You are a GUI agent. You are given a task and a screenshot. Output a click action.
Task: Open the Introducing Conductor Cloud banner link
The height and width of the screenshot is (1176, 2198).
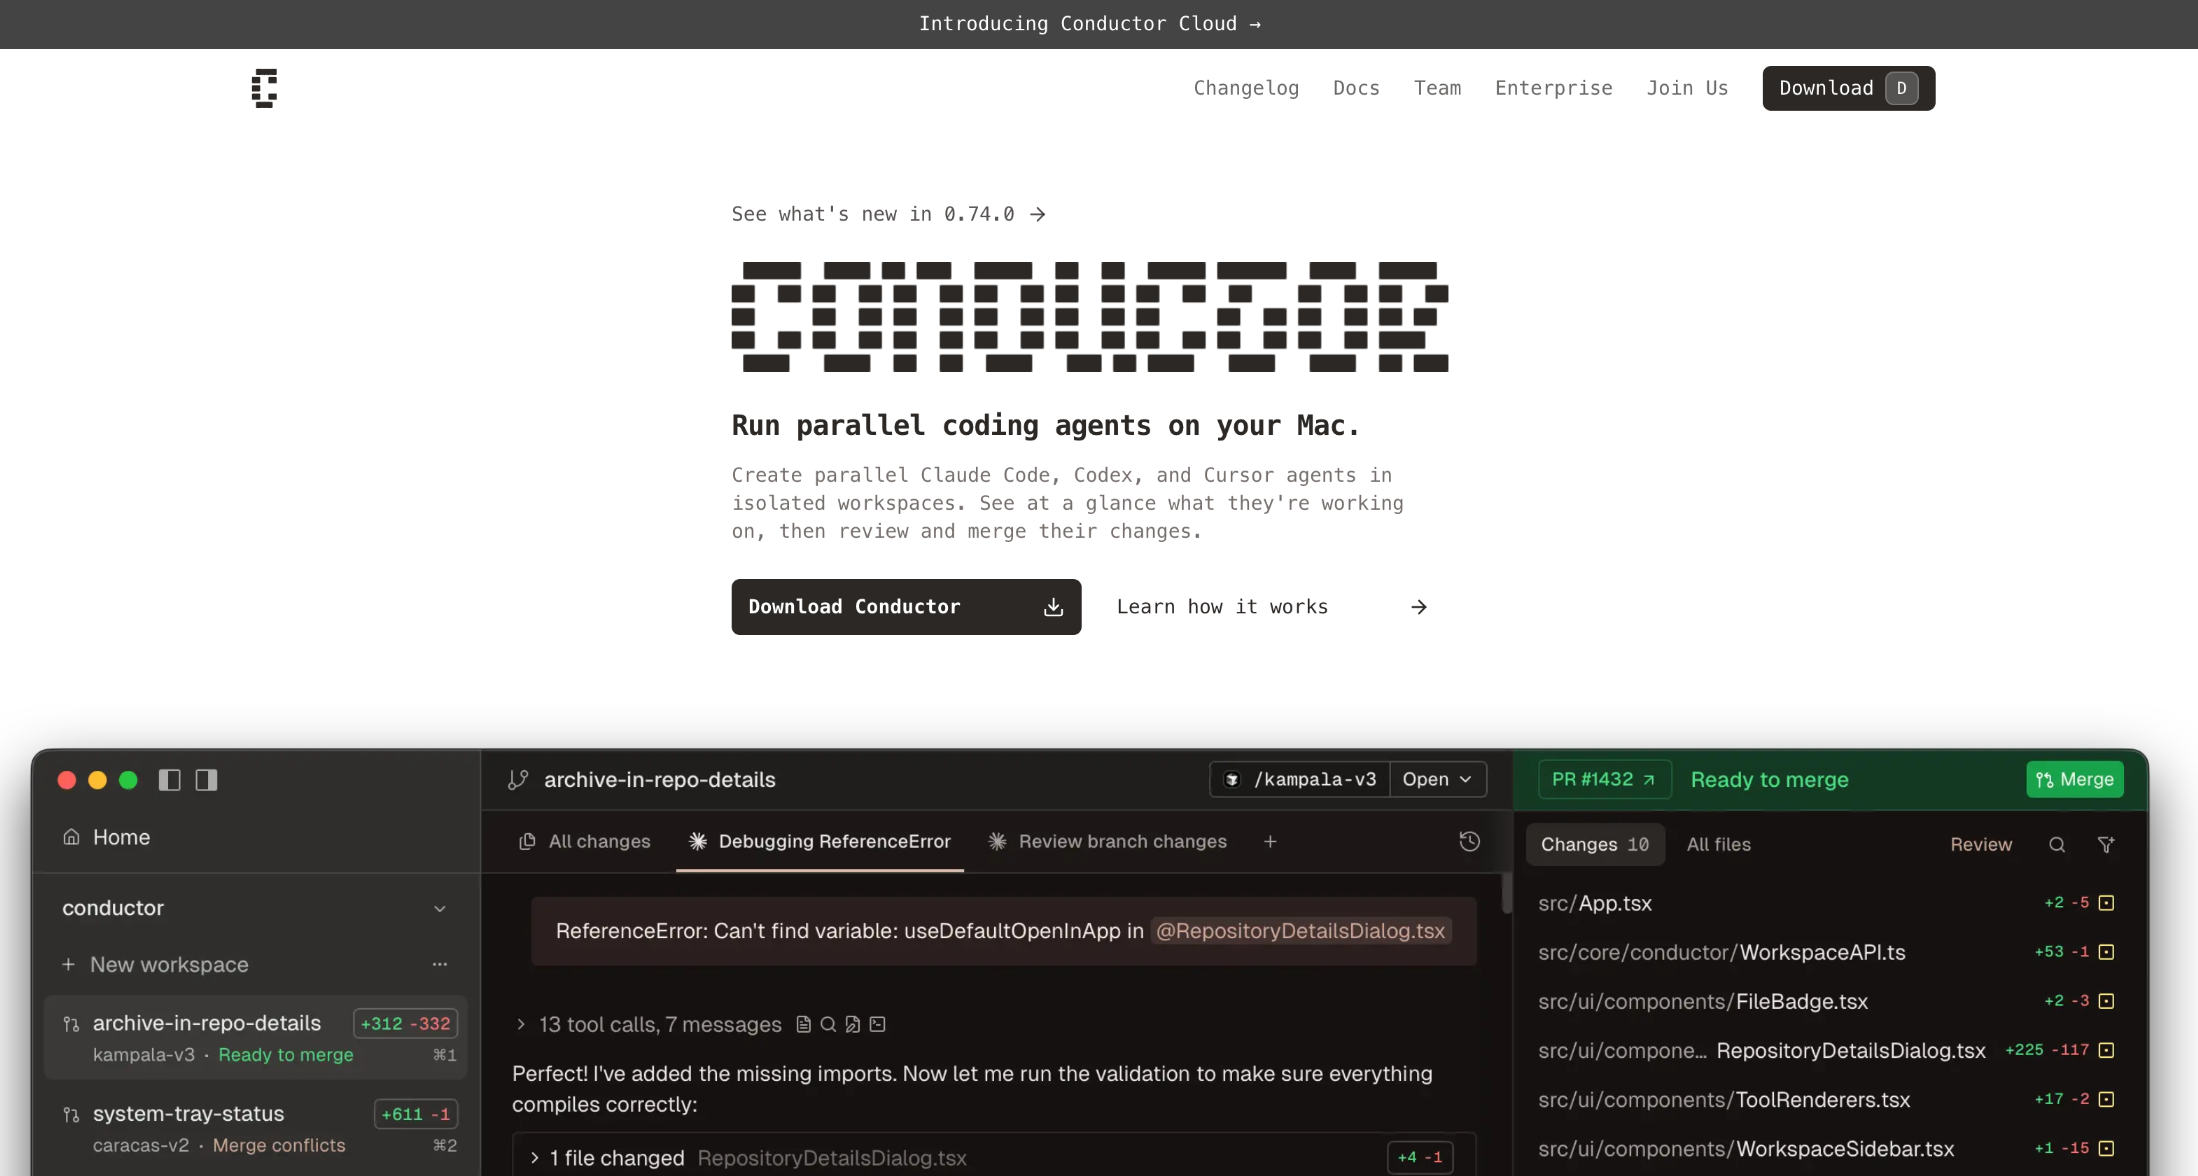pyautogui.click(x=1089, y=24)
